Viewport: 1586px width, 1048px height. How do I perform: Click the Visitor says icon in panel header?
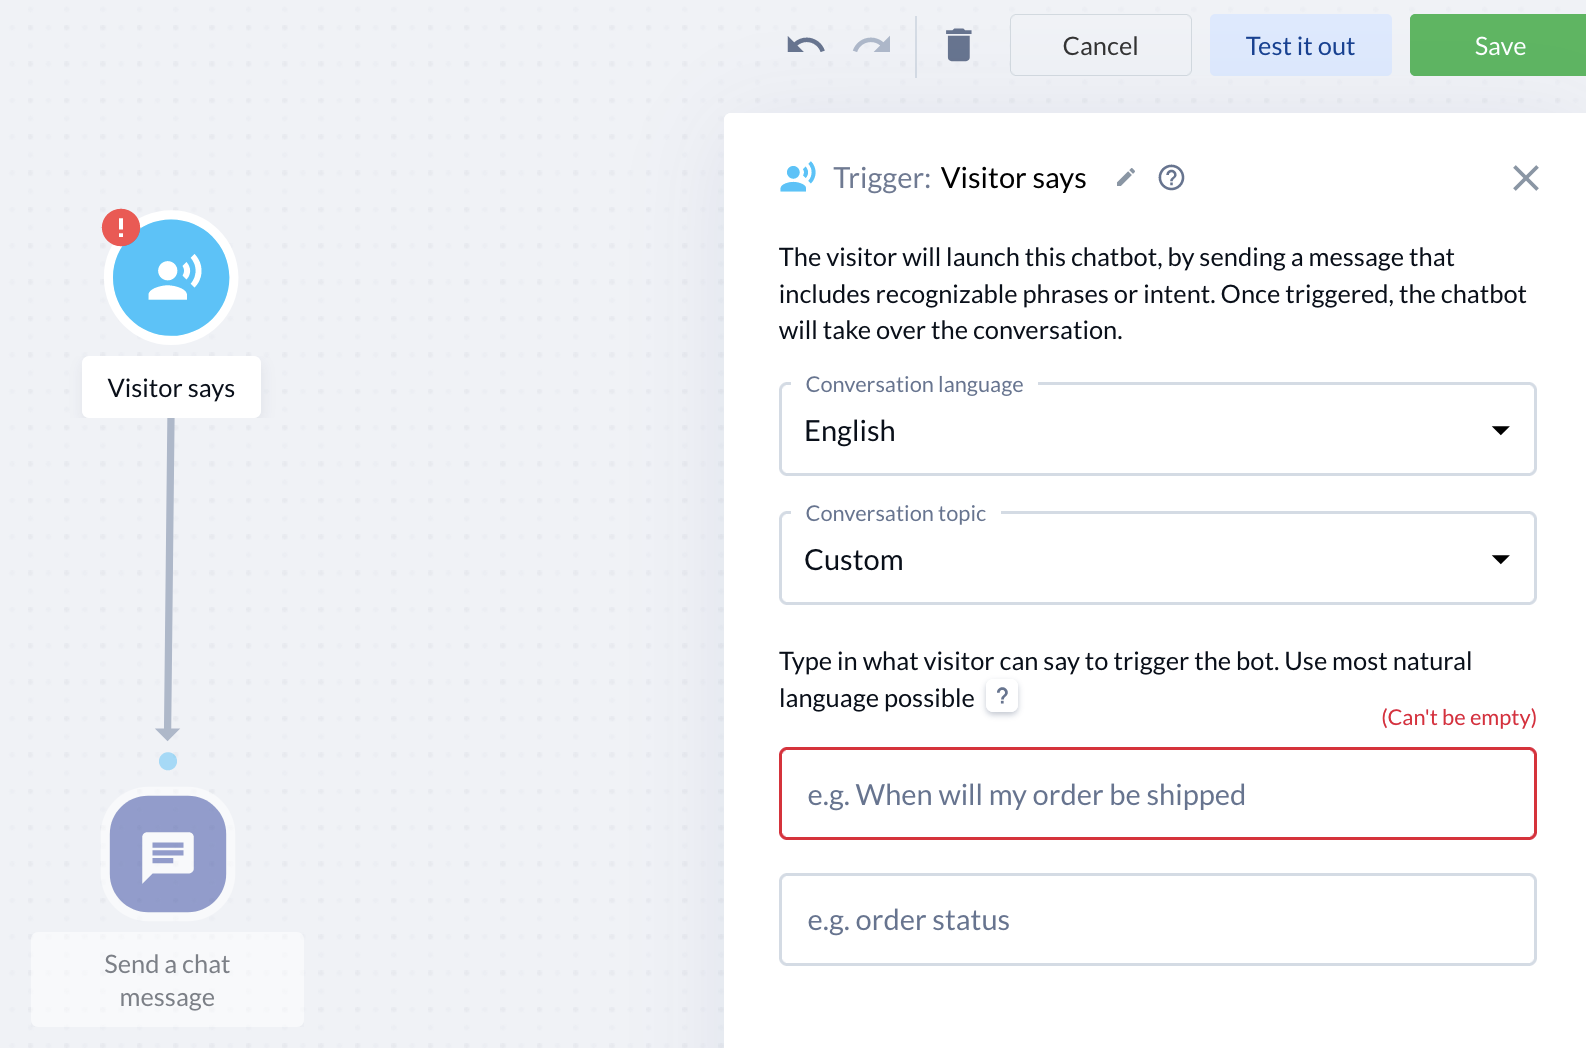pyautogui.click(x=798, y=178)
